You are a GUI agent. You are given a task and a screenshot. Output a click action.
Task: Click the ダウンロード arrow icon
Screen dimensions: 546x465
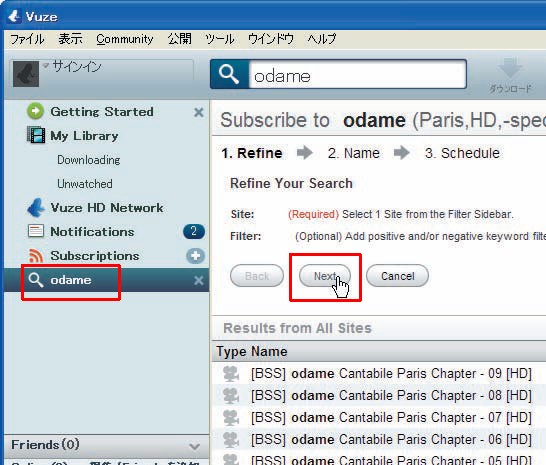[510, 68]
